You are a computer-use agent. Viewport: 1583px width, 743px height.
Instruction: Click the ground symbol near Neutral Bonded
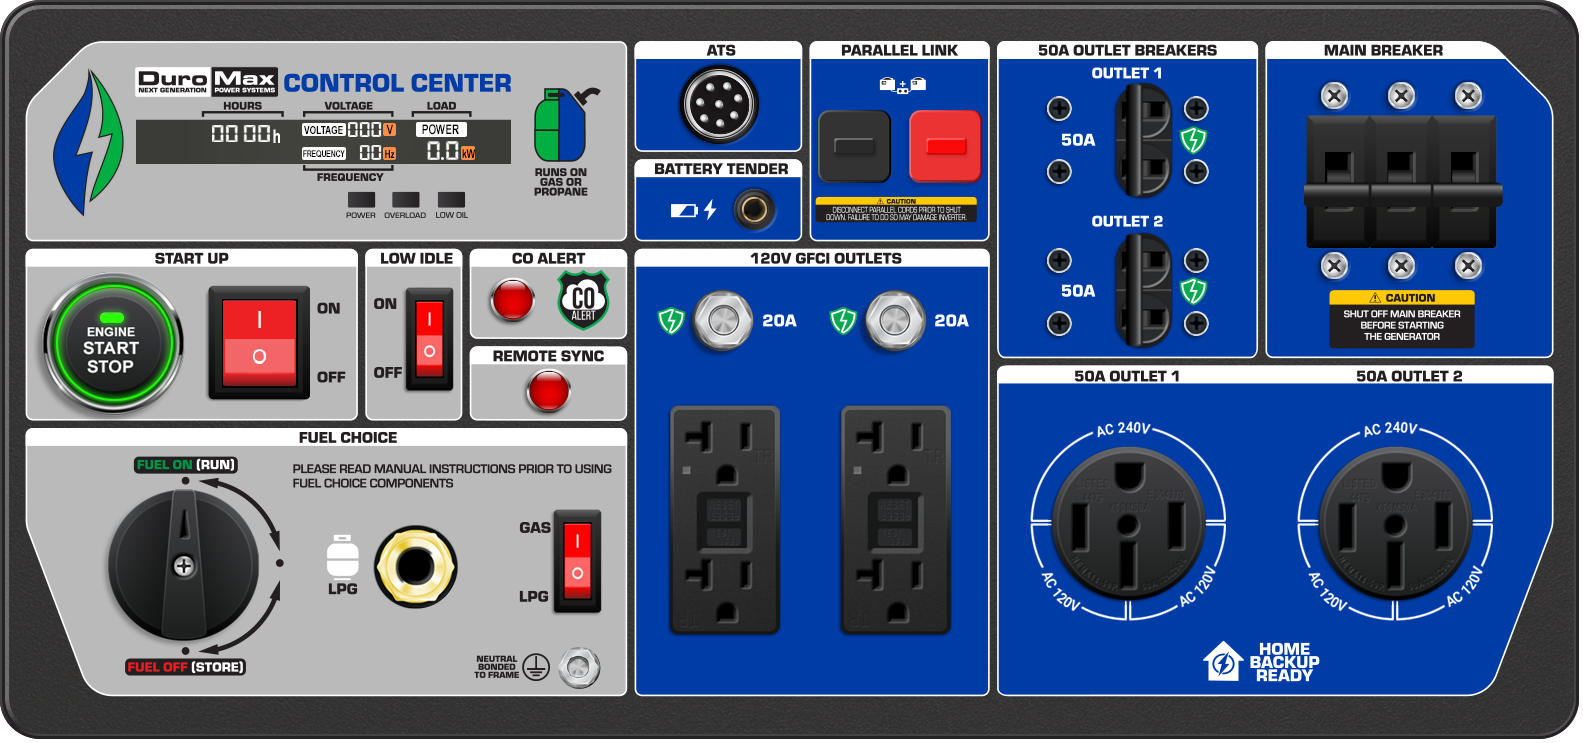click(536, 668)
